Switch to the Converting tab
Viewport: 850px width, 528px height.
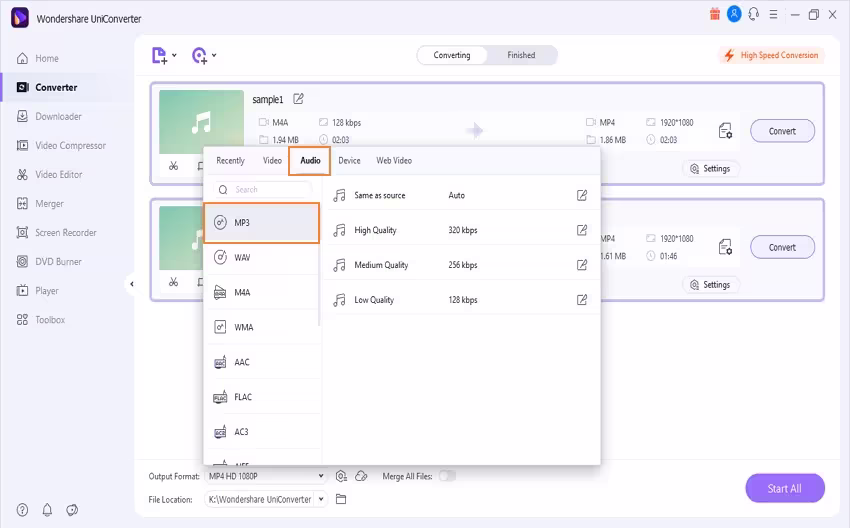pyautogui.click(x=452, y=55)
